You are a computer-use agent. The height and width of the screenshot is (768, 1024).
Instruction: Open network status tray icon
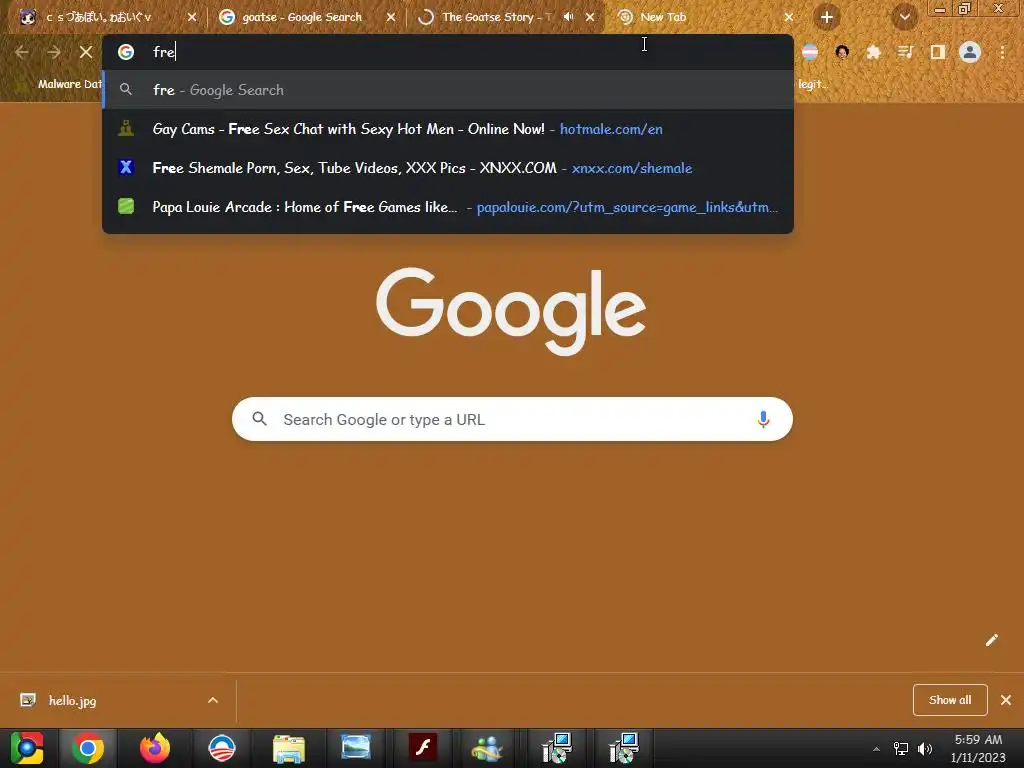[x=901, y=748]
